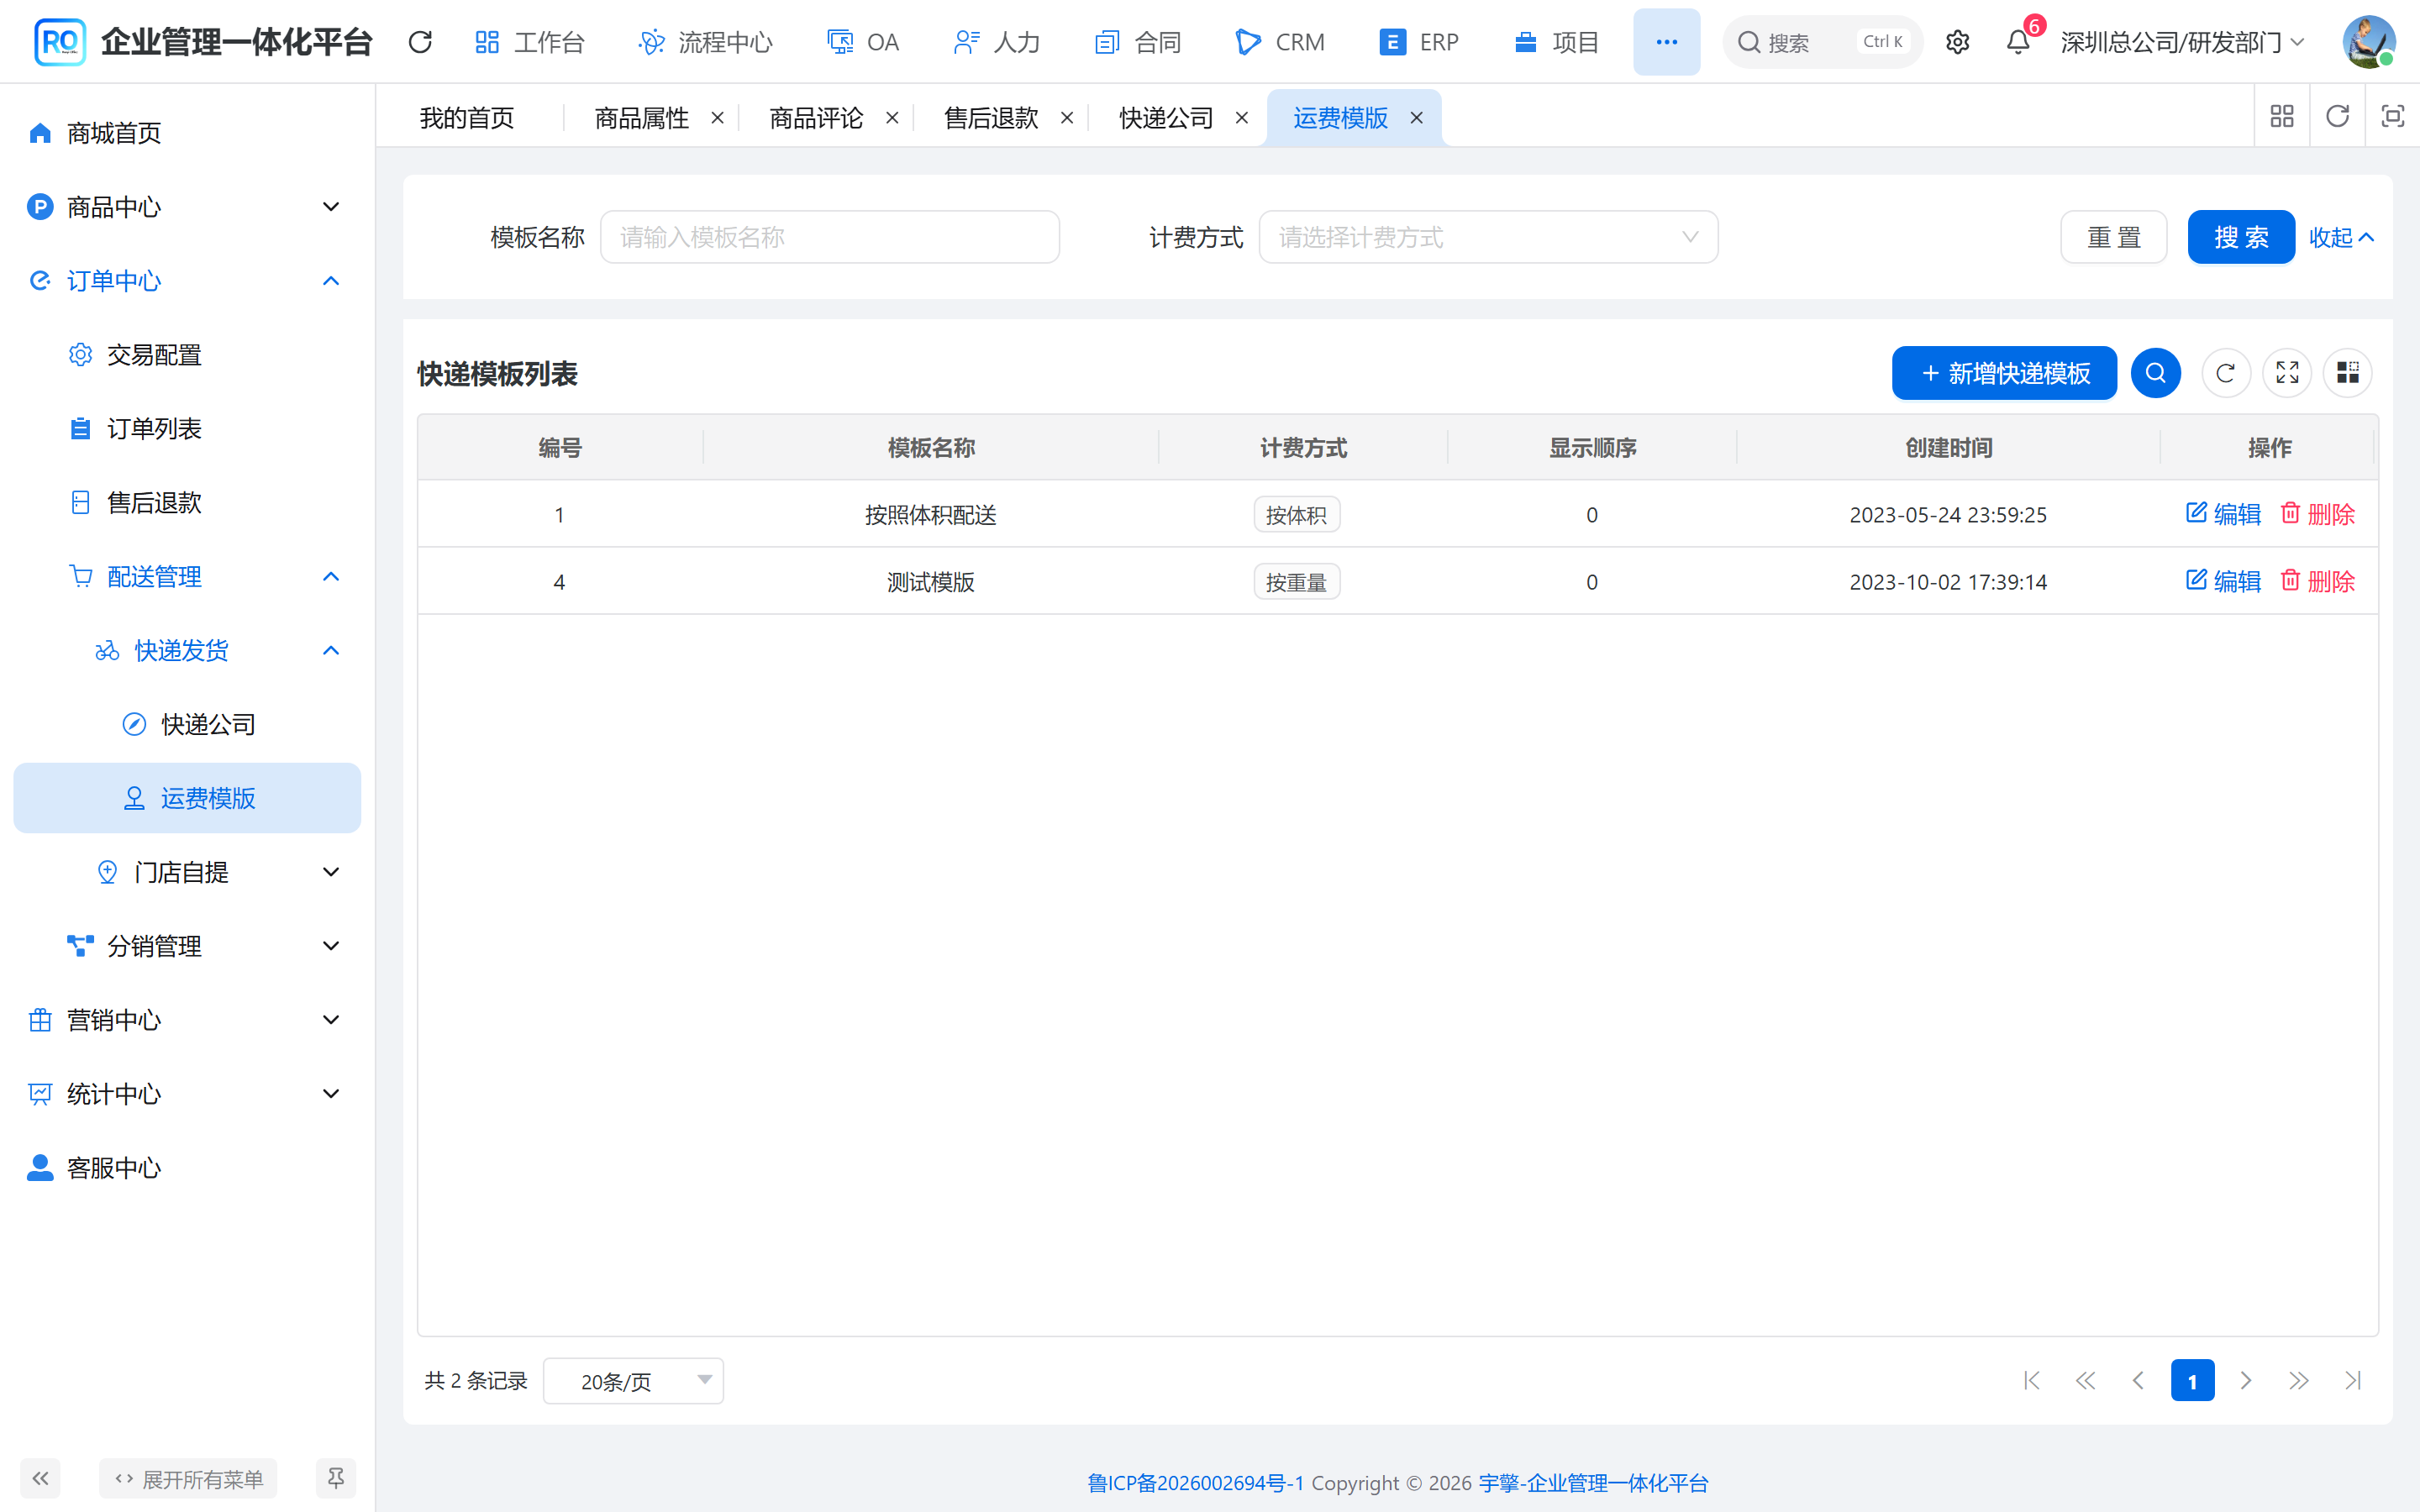Expand the 门店自提 submenu
Viewport: 2420px width, 1512px height.
pyautogui.click(x=187, y=872)
